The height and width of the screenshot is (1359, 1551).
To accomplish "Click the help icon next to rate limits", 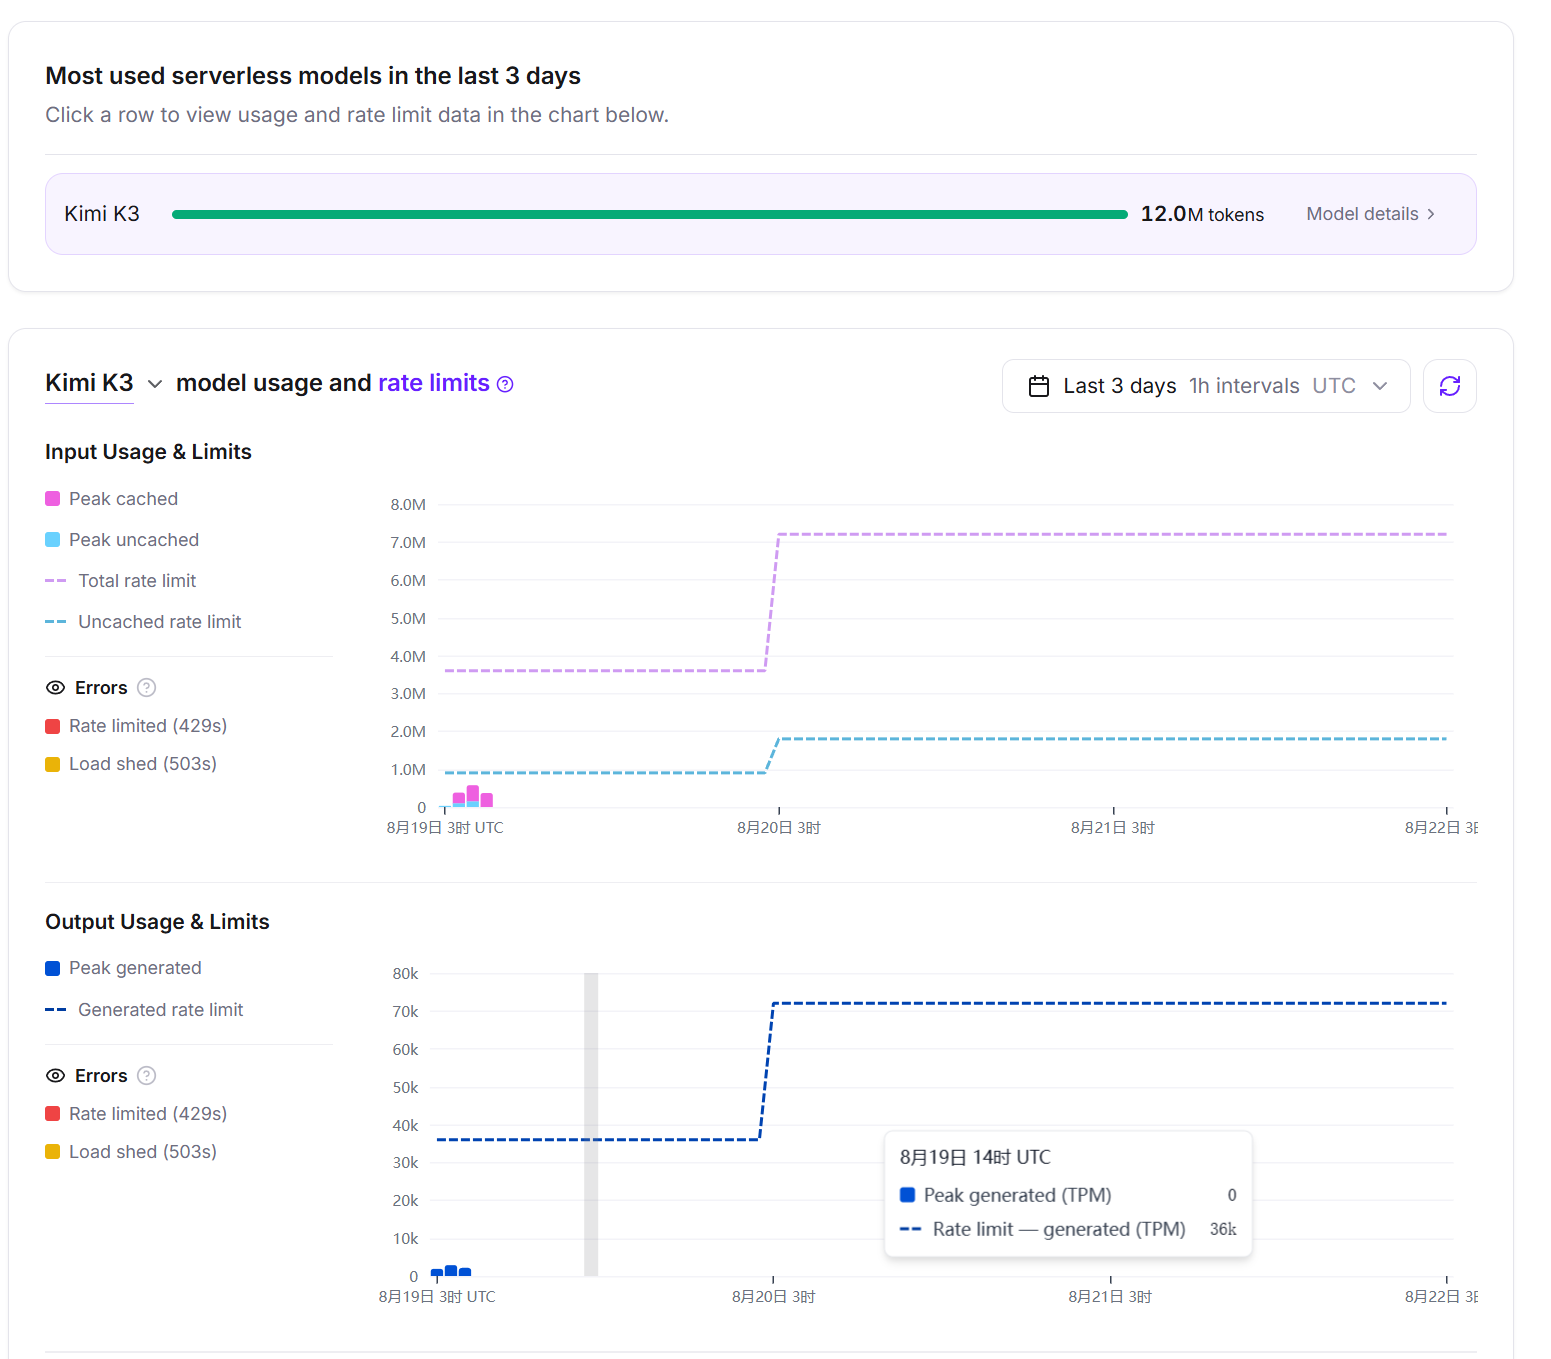I will coord(505,384).
